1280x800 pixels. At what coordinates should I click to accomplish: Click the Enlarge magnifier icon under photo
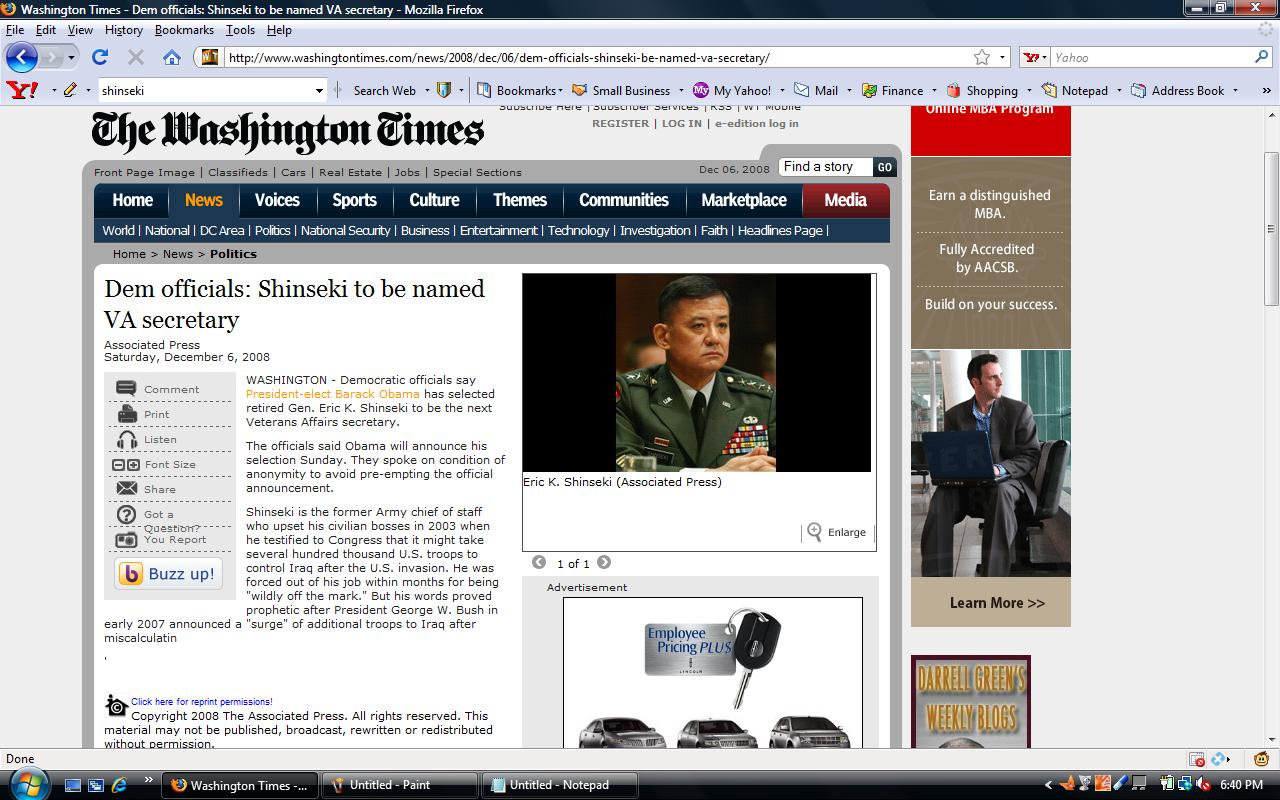point(815,532)
